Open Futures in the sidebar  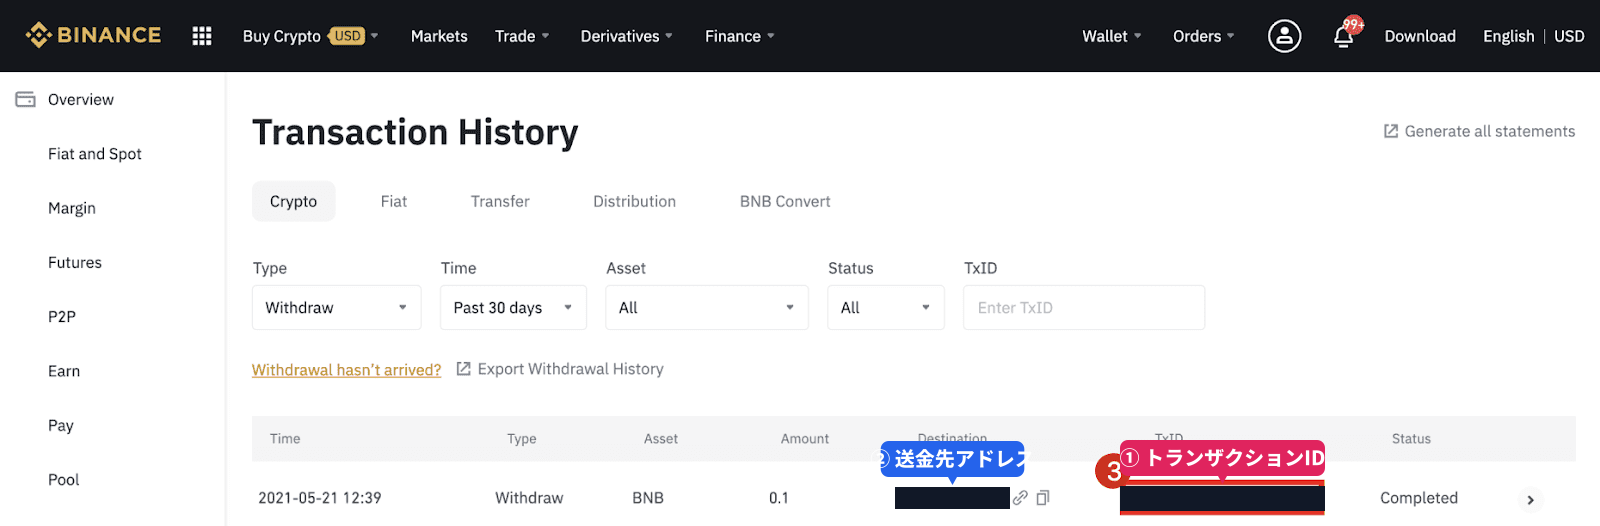75,262
